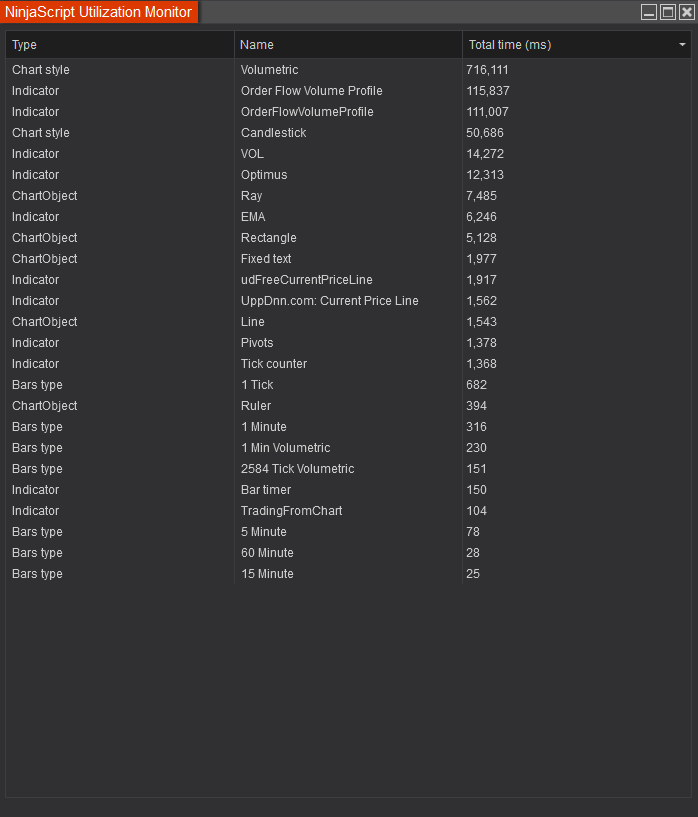Close the NinjaScript Utilization Monitor window
Image resolution: width=698 pixels, height=817 pixels.
click(686, 13)
